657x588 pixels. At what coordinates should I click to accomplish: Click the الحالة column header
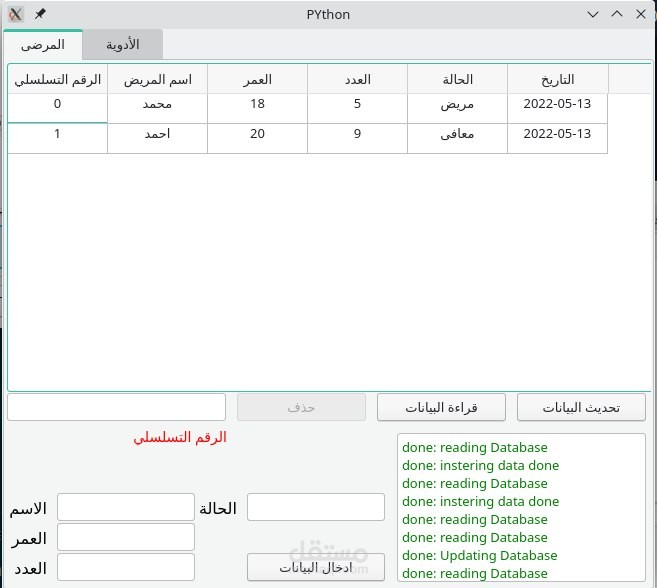(x=458, y=79)
